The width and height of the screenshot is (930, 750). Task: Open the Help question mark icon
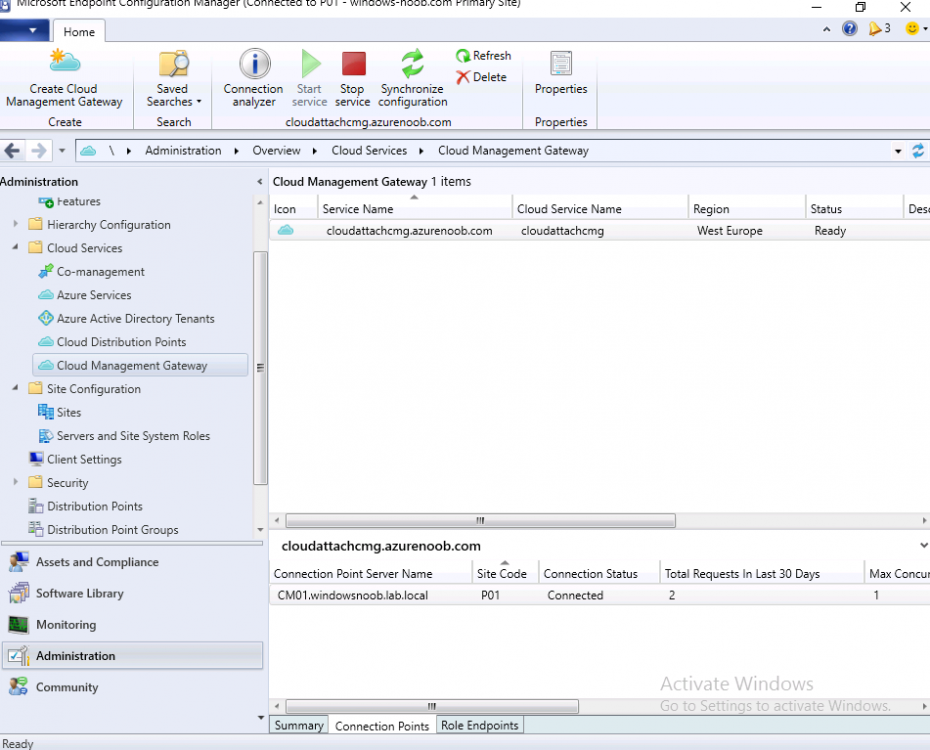click(849, 28)
